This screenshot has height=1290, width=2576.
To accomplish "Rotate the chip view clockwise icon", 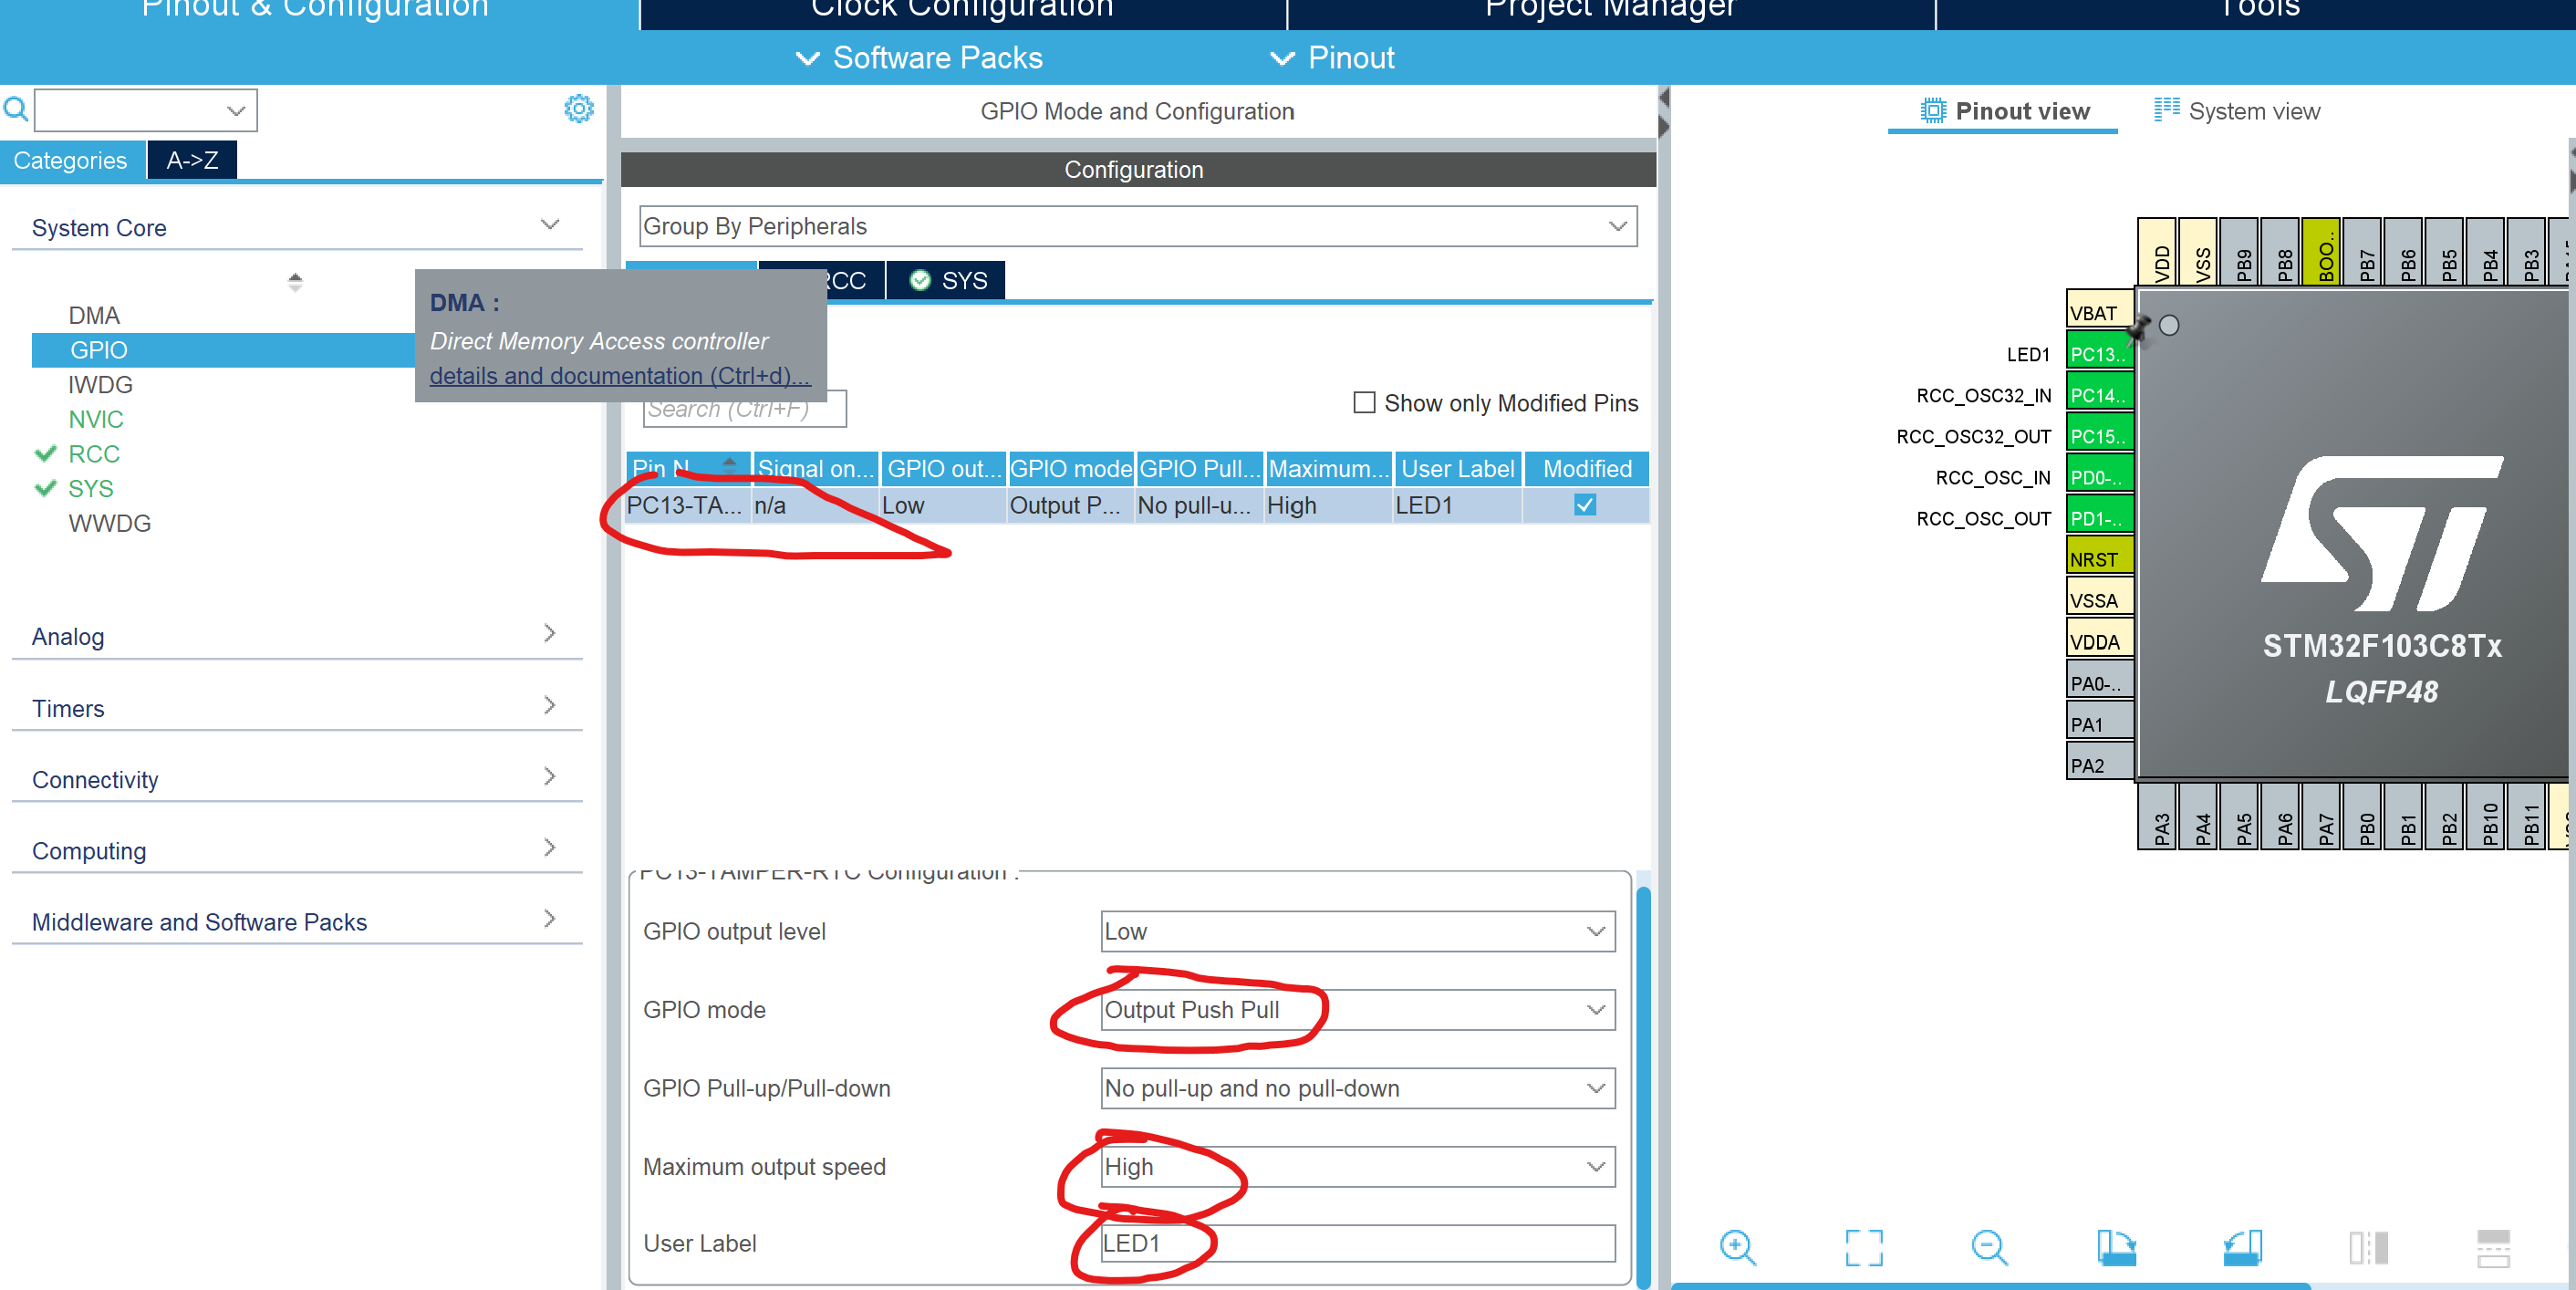I will pos(2115,1247).
